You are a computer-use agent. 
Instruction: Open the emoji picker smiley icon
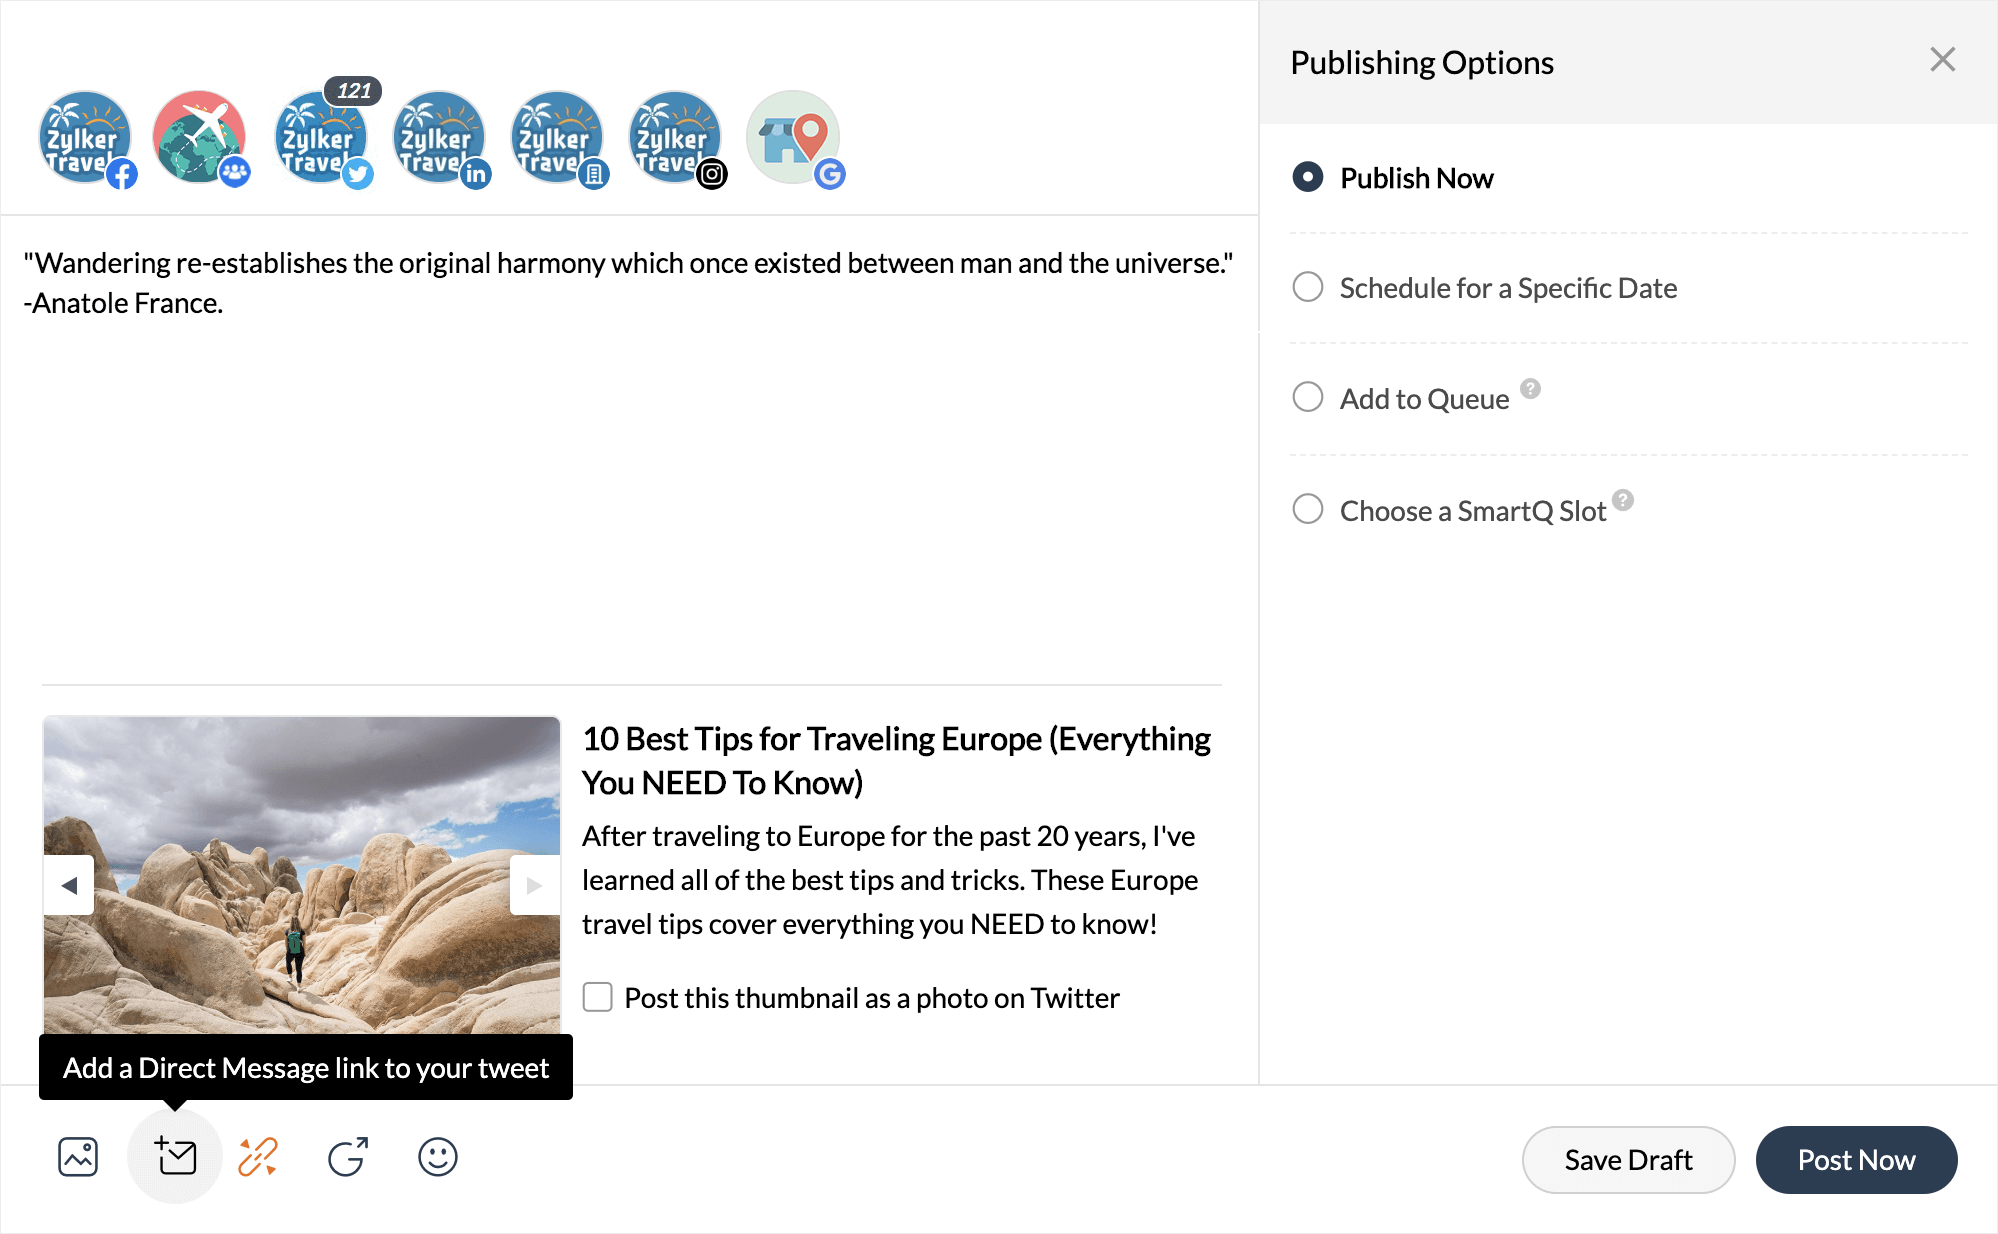[438, 1157]
